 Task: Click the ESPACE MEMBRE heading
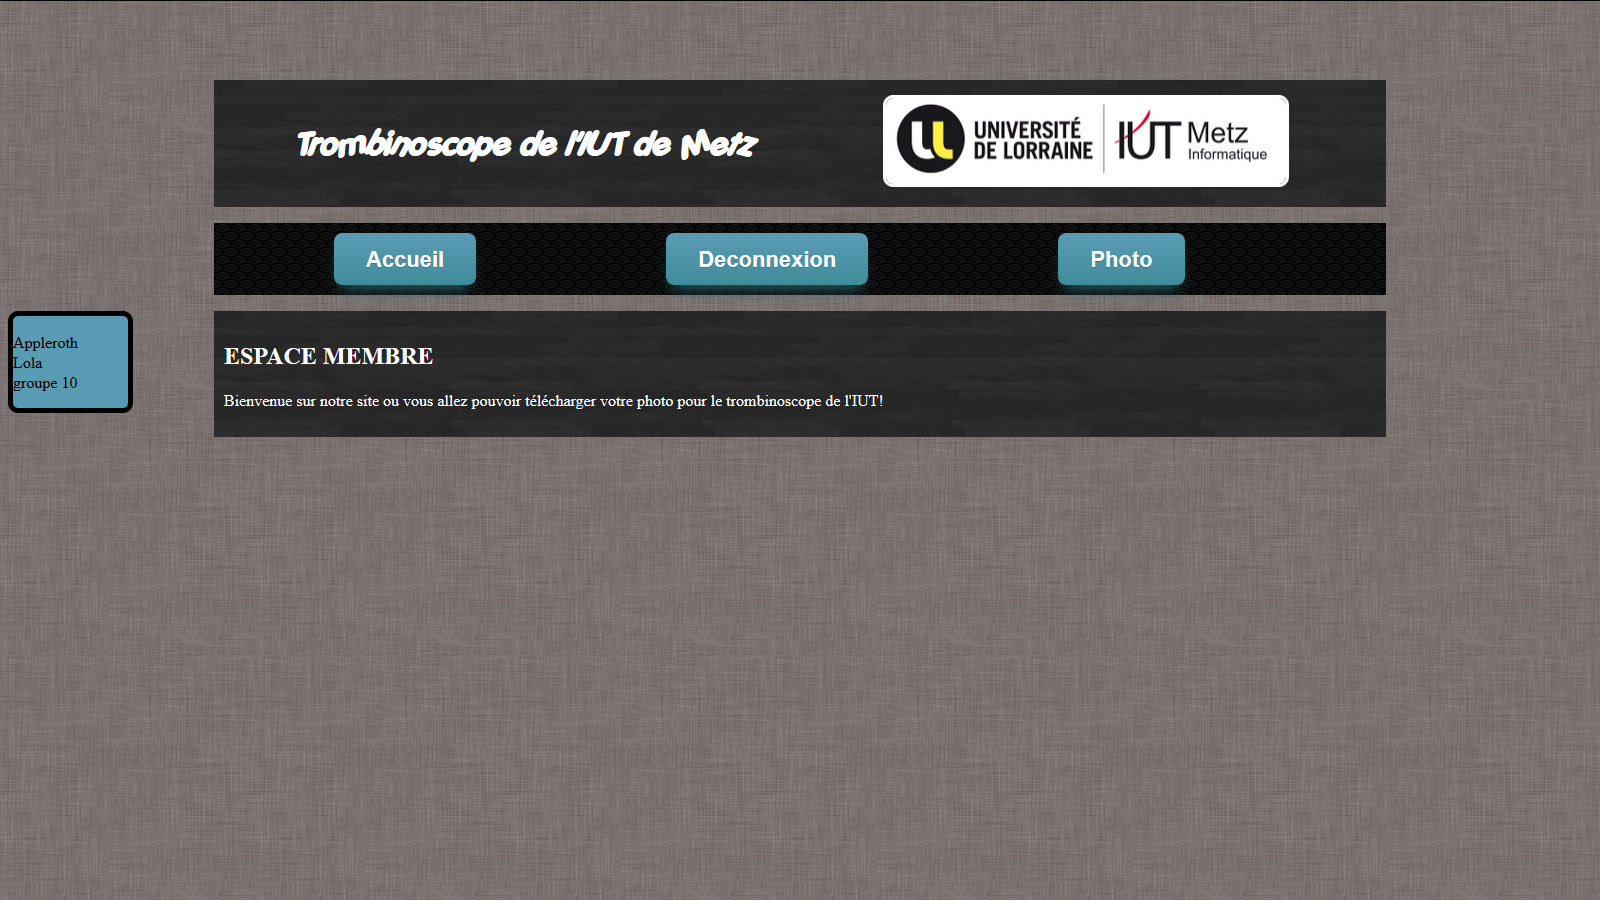(328, 356)
